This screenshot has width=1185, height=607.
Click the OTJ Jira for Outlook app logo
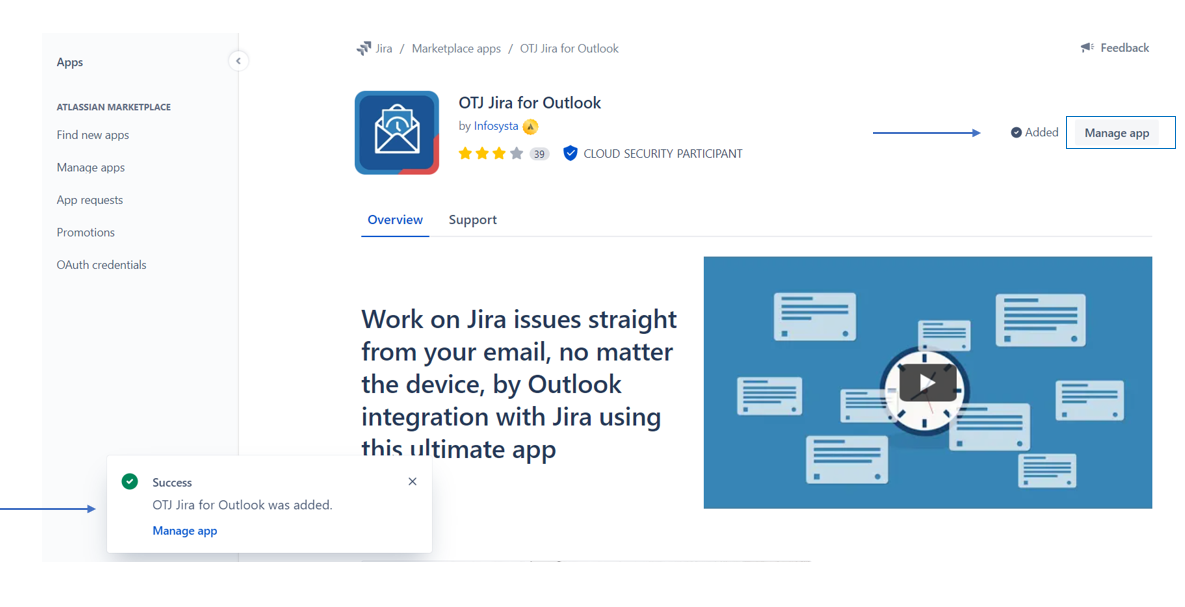pyautogui.click(x=397, y=133)
